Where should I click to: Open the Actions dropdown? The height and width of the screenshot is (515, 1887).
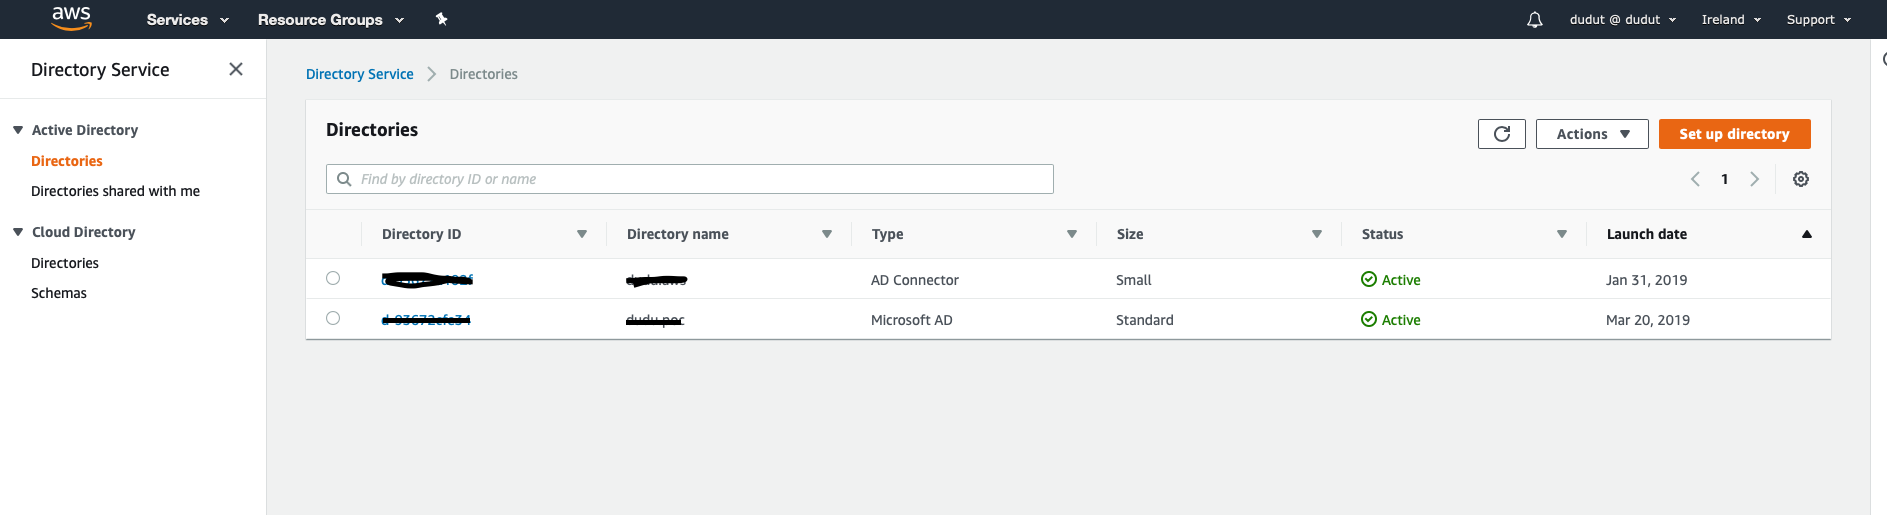pyautogui.click(x=1592, y=134)
